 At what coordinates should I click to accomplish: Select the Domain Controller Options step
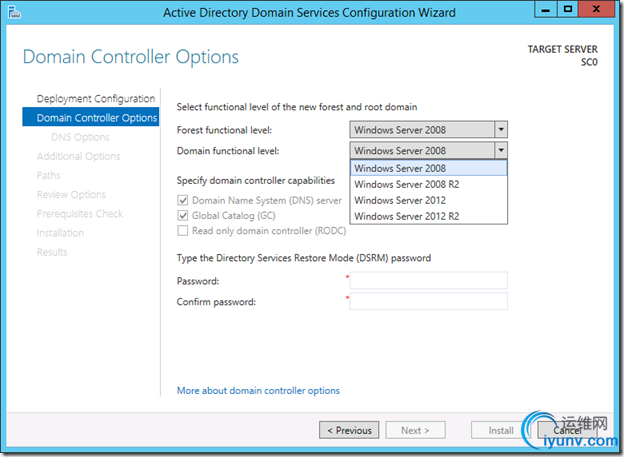click(x=91, y=117)
